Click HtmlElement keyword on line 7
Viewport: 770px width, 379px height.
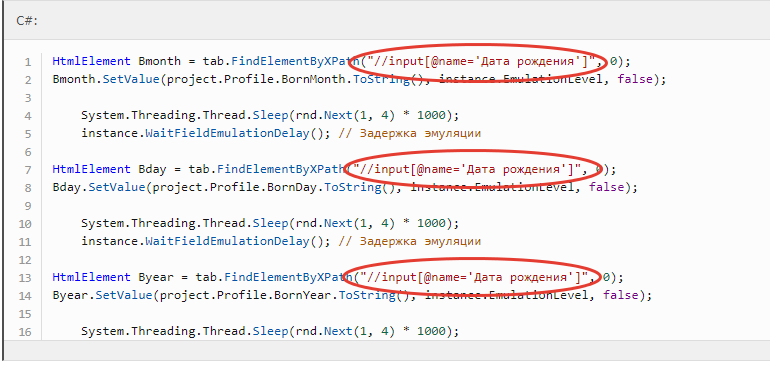91,169
